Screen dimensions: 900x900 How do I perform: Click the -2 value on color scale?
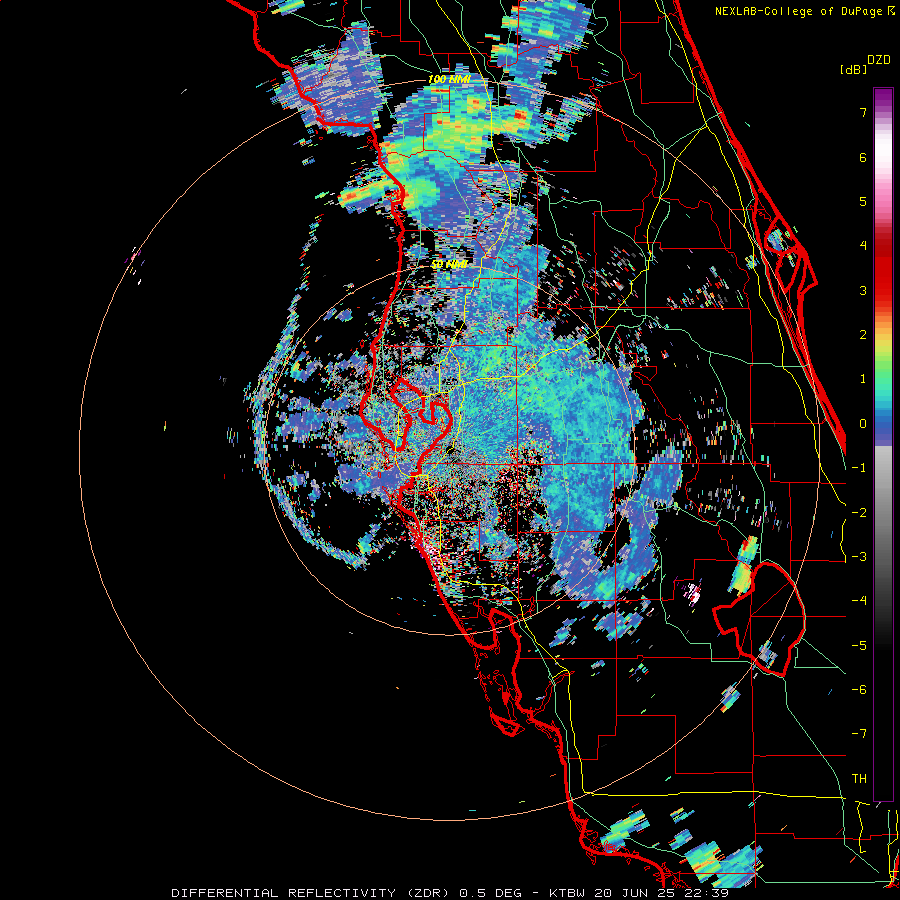pos(859,513)
